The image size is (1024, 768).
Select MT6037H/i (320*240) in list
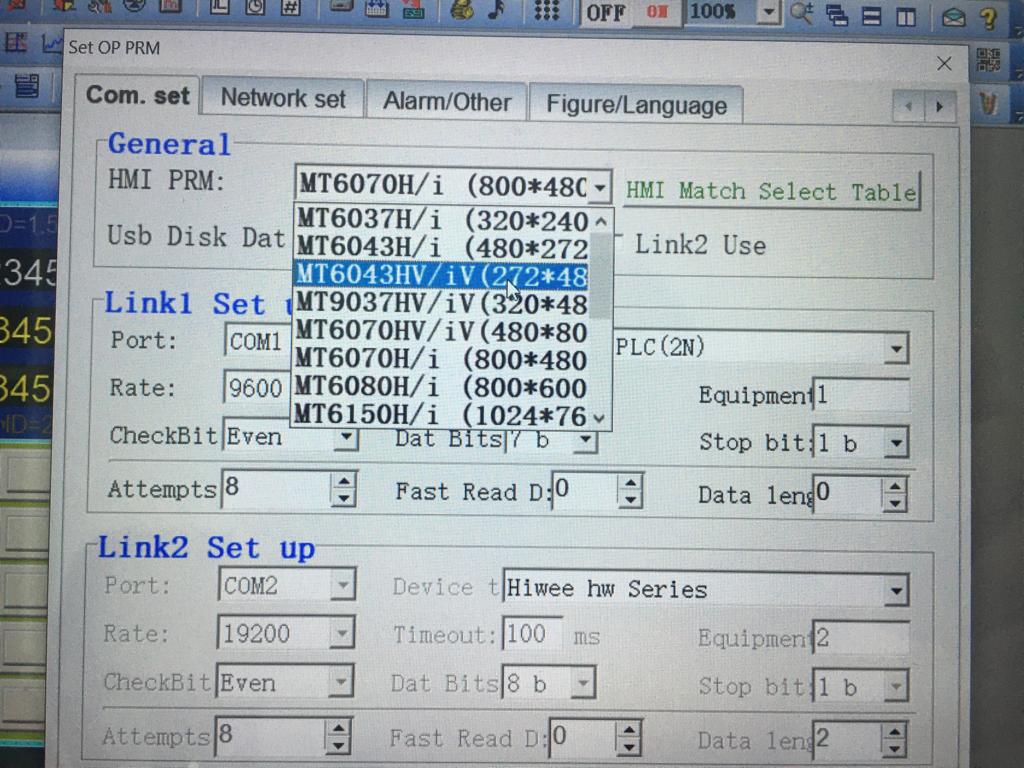click(442, 221)
